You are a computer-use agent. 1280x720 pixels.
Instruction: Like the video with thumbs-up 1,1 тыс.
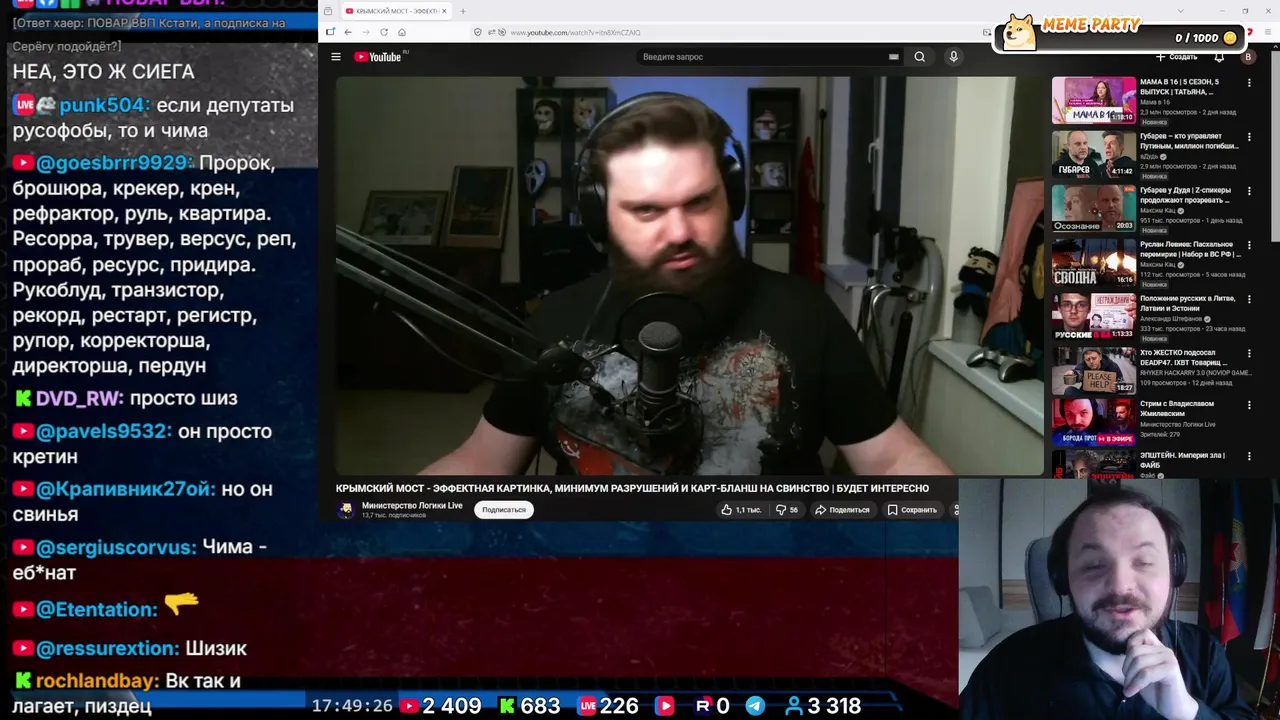[x=740, y=510]
